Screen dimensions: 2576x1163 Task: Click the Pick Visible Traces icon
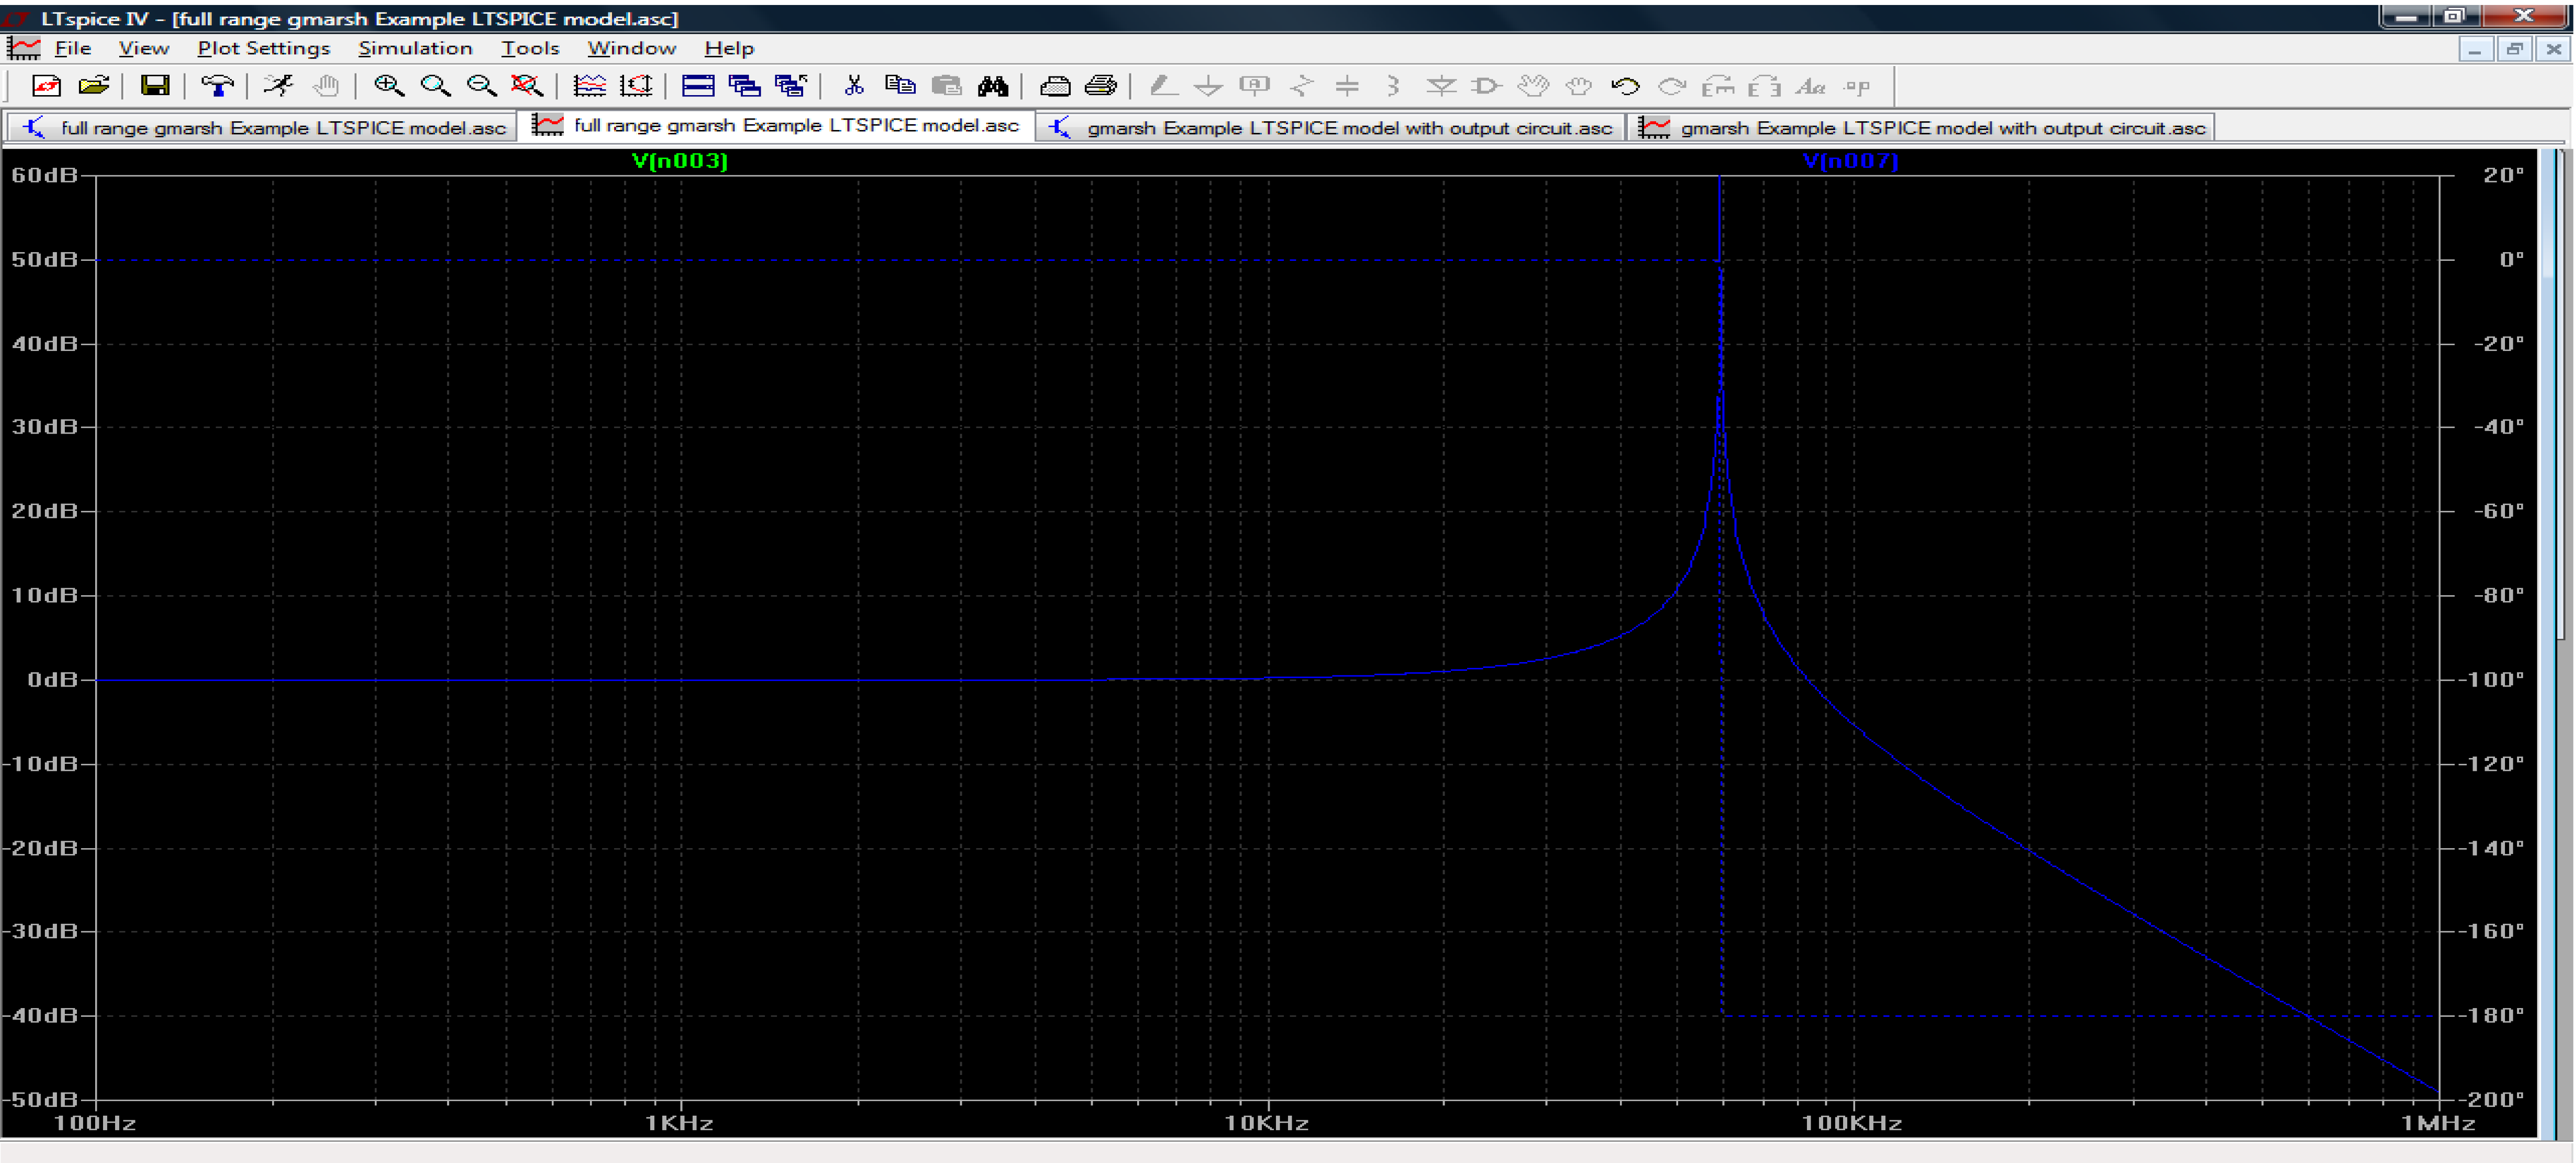[589, 86]
